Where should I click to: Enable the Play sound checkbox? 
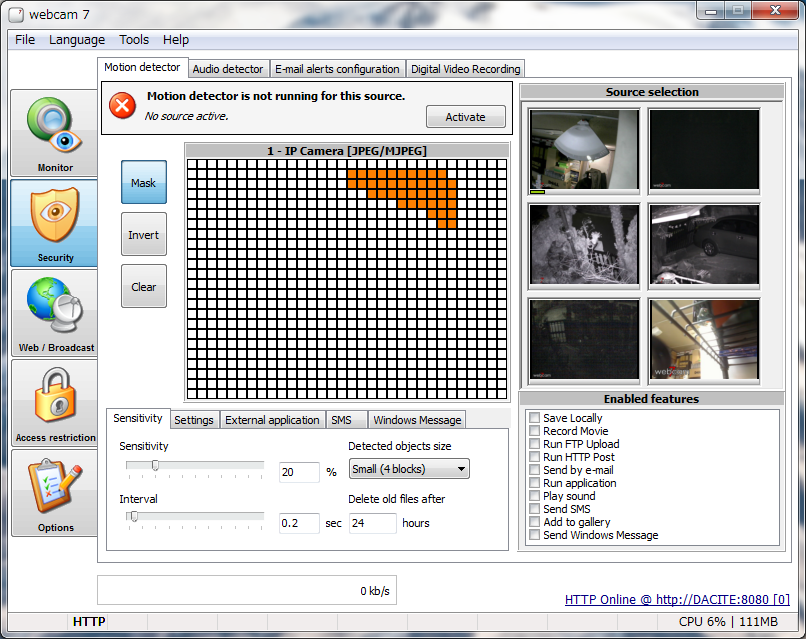tap(535, 496)
